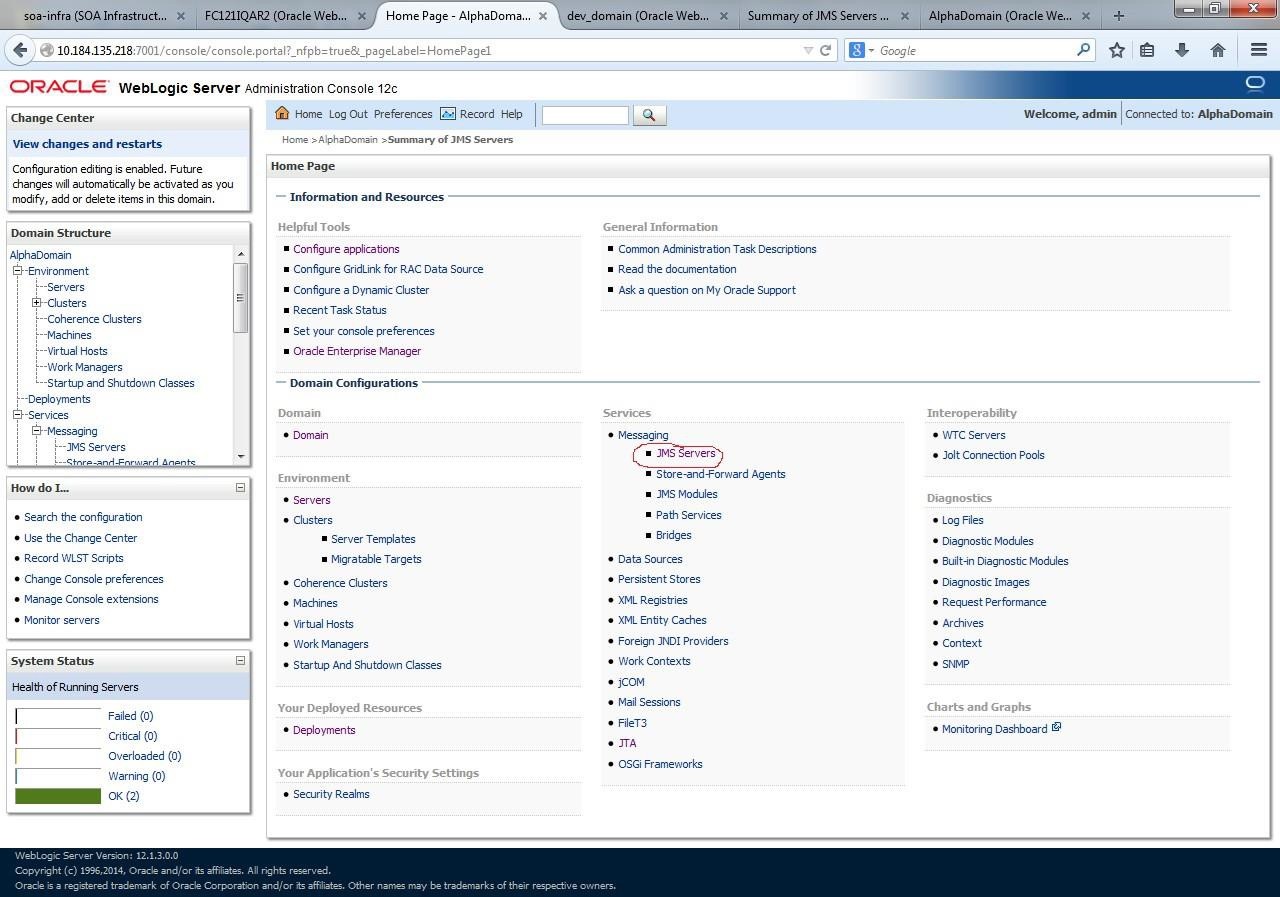Image resolution: width=1280 pixels, height=897 pixels.
Task: Open Preferences in the console toolbar
Action: click(x=403, y=114)
